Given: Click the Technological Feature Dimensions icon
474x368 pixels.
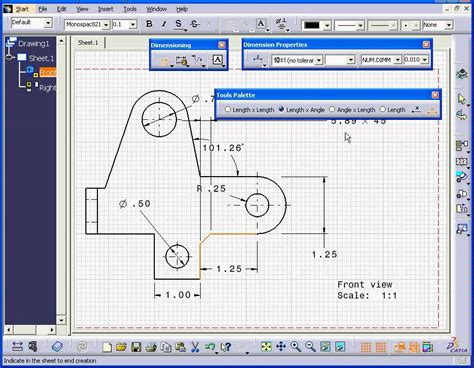Looking at the screenshot, I should click(182, 61).
